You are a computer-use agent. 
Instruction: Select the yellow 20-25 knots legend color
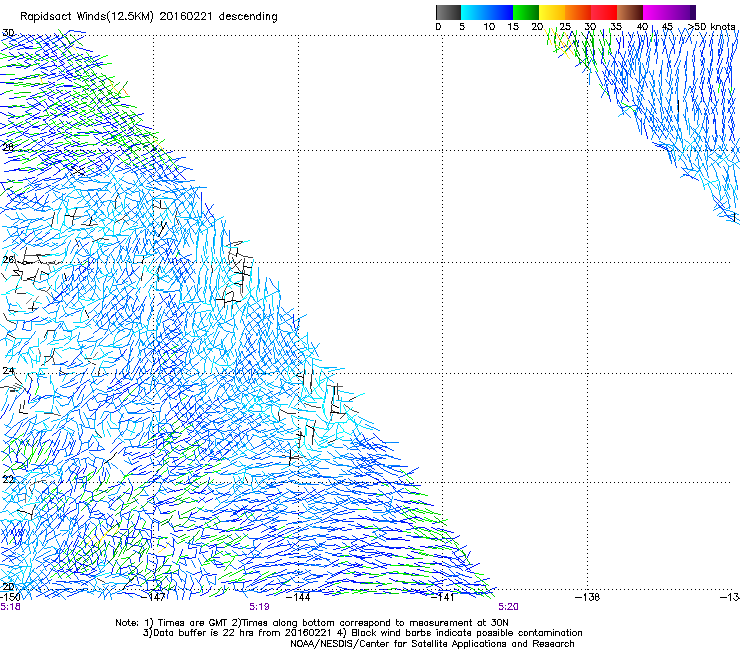pos(552,12)
